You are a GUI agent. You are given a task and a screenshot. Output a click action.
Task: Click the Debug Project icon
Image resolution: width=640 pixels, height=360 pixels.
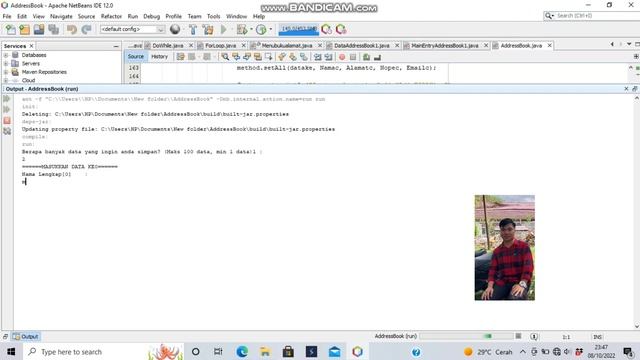coord(242,29)
